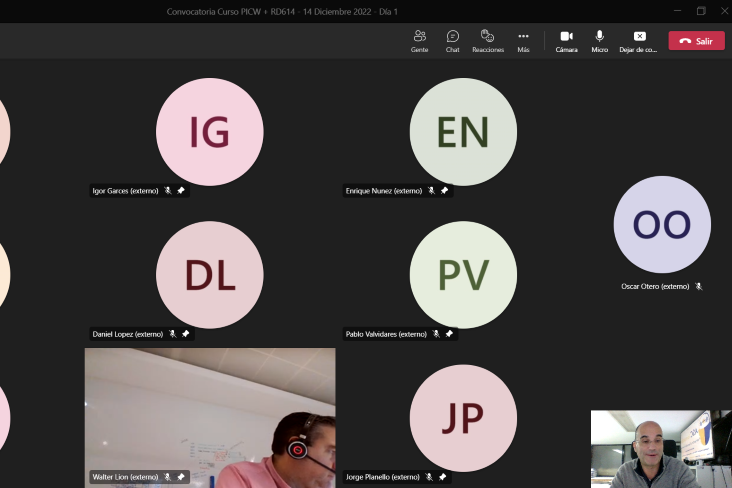Click muted mic icon beside Walter Lion

pos(168,477)
